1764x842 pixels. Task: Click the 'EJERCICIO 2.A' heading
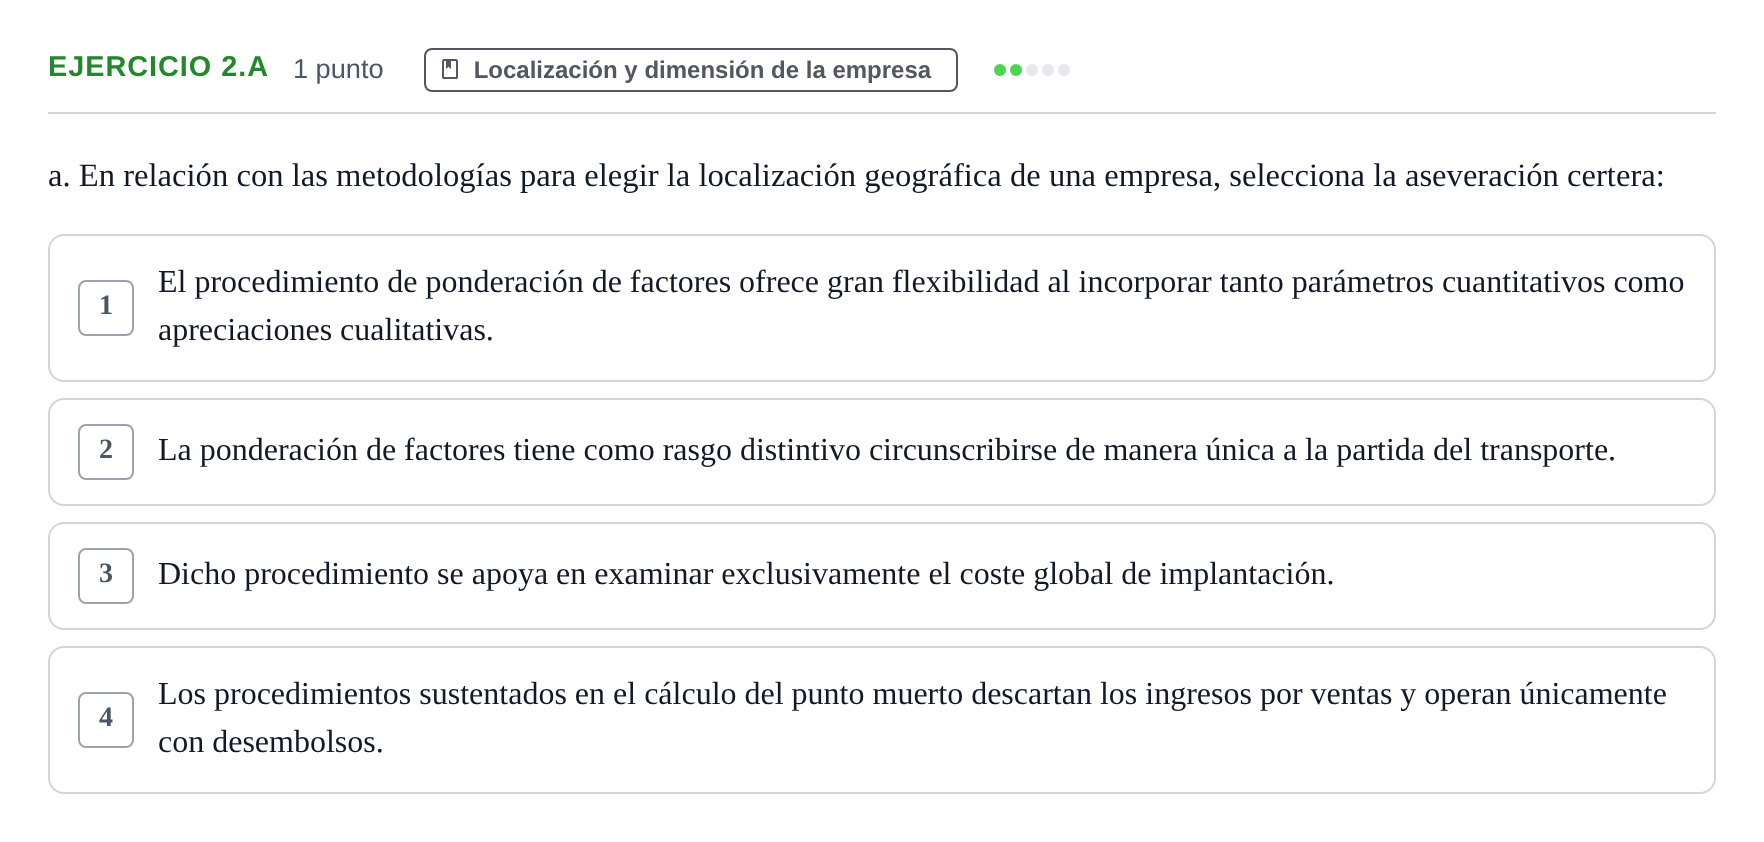(x=158, y=67)
